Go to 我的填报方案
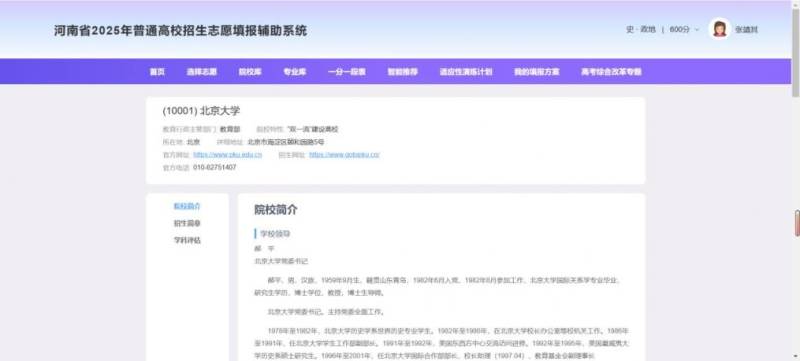 click(537, 72)
